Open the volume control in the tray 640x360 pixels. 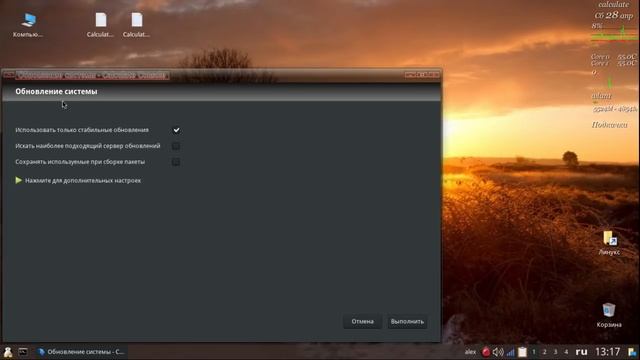(498, 352)
